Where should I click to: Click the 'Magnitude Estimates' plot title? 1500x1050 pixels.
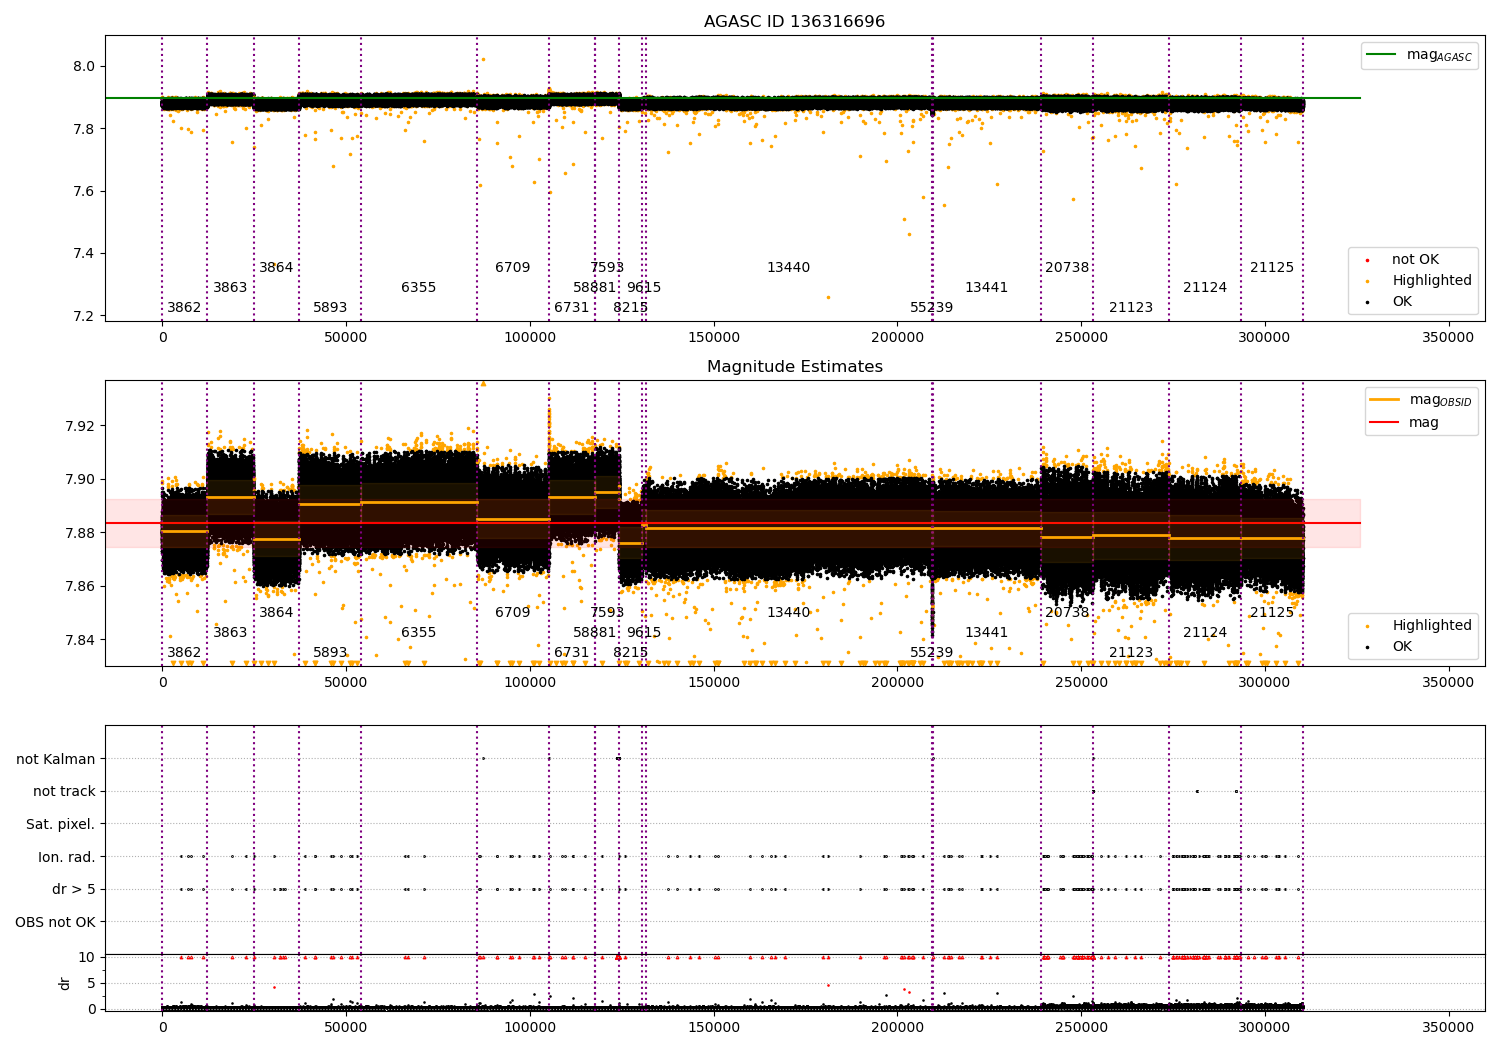pos(794,367)
